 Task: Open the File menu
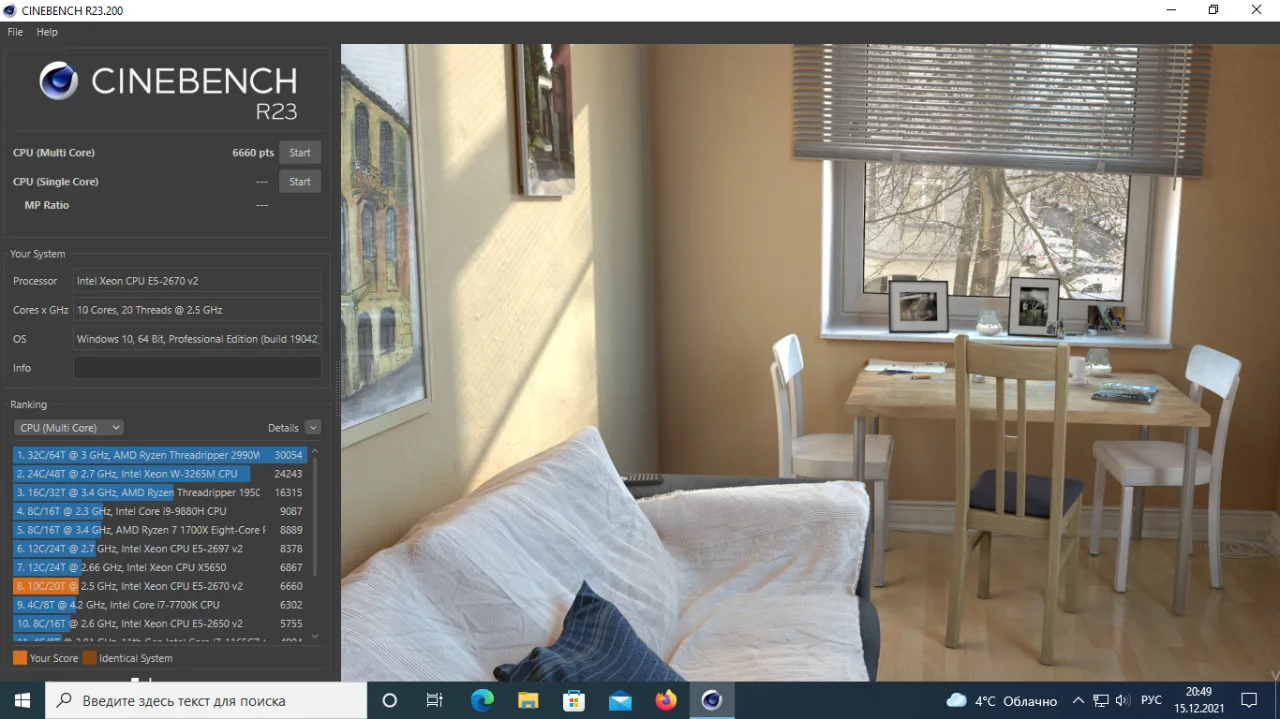15,32
